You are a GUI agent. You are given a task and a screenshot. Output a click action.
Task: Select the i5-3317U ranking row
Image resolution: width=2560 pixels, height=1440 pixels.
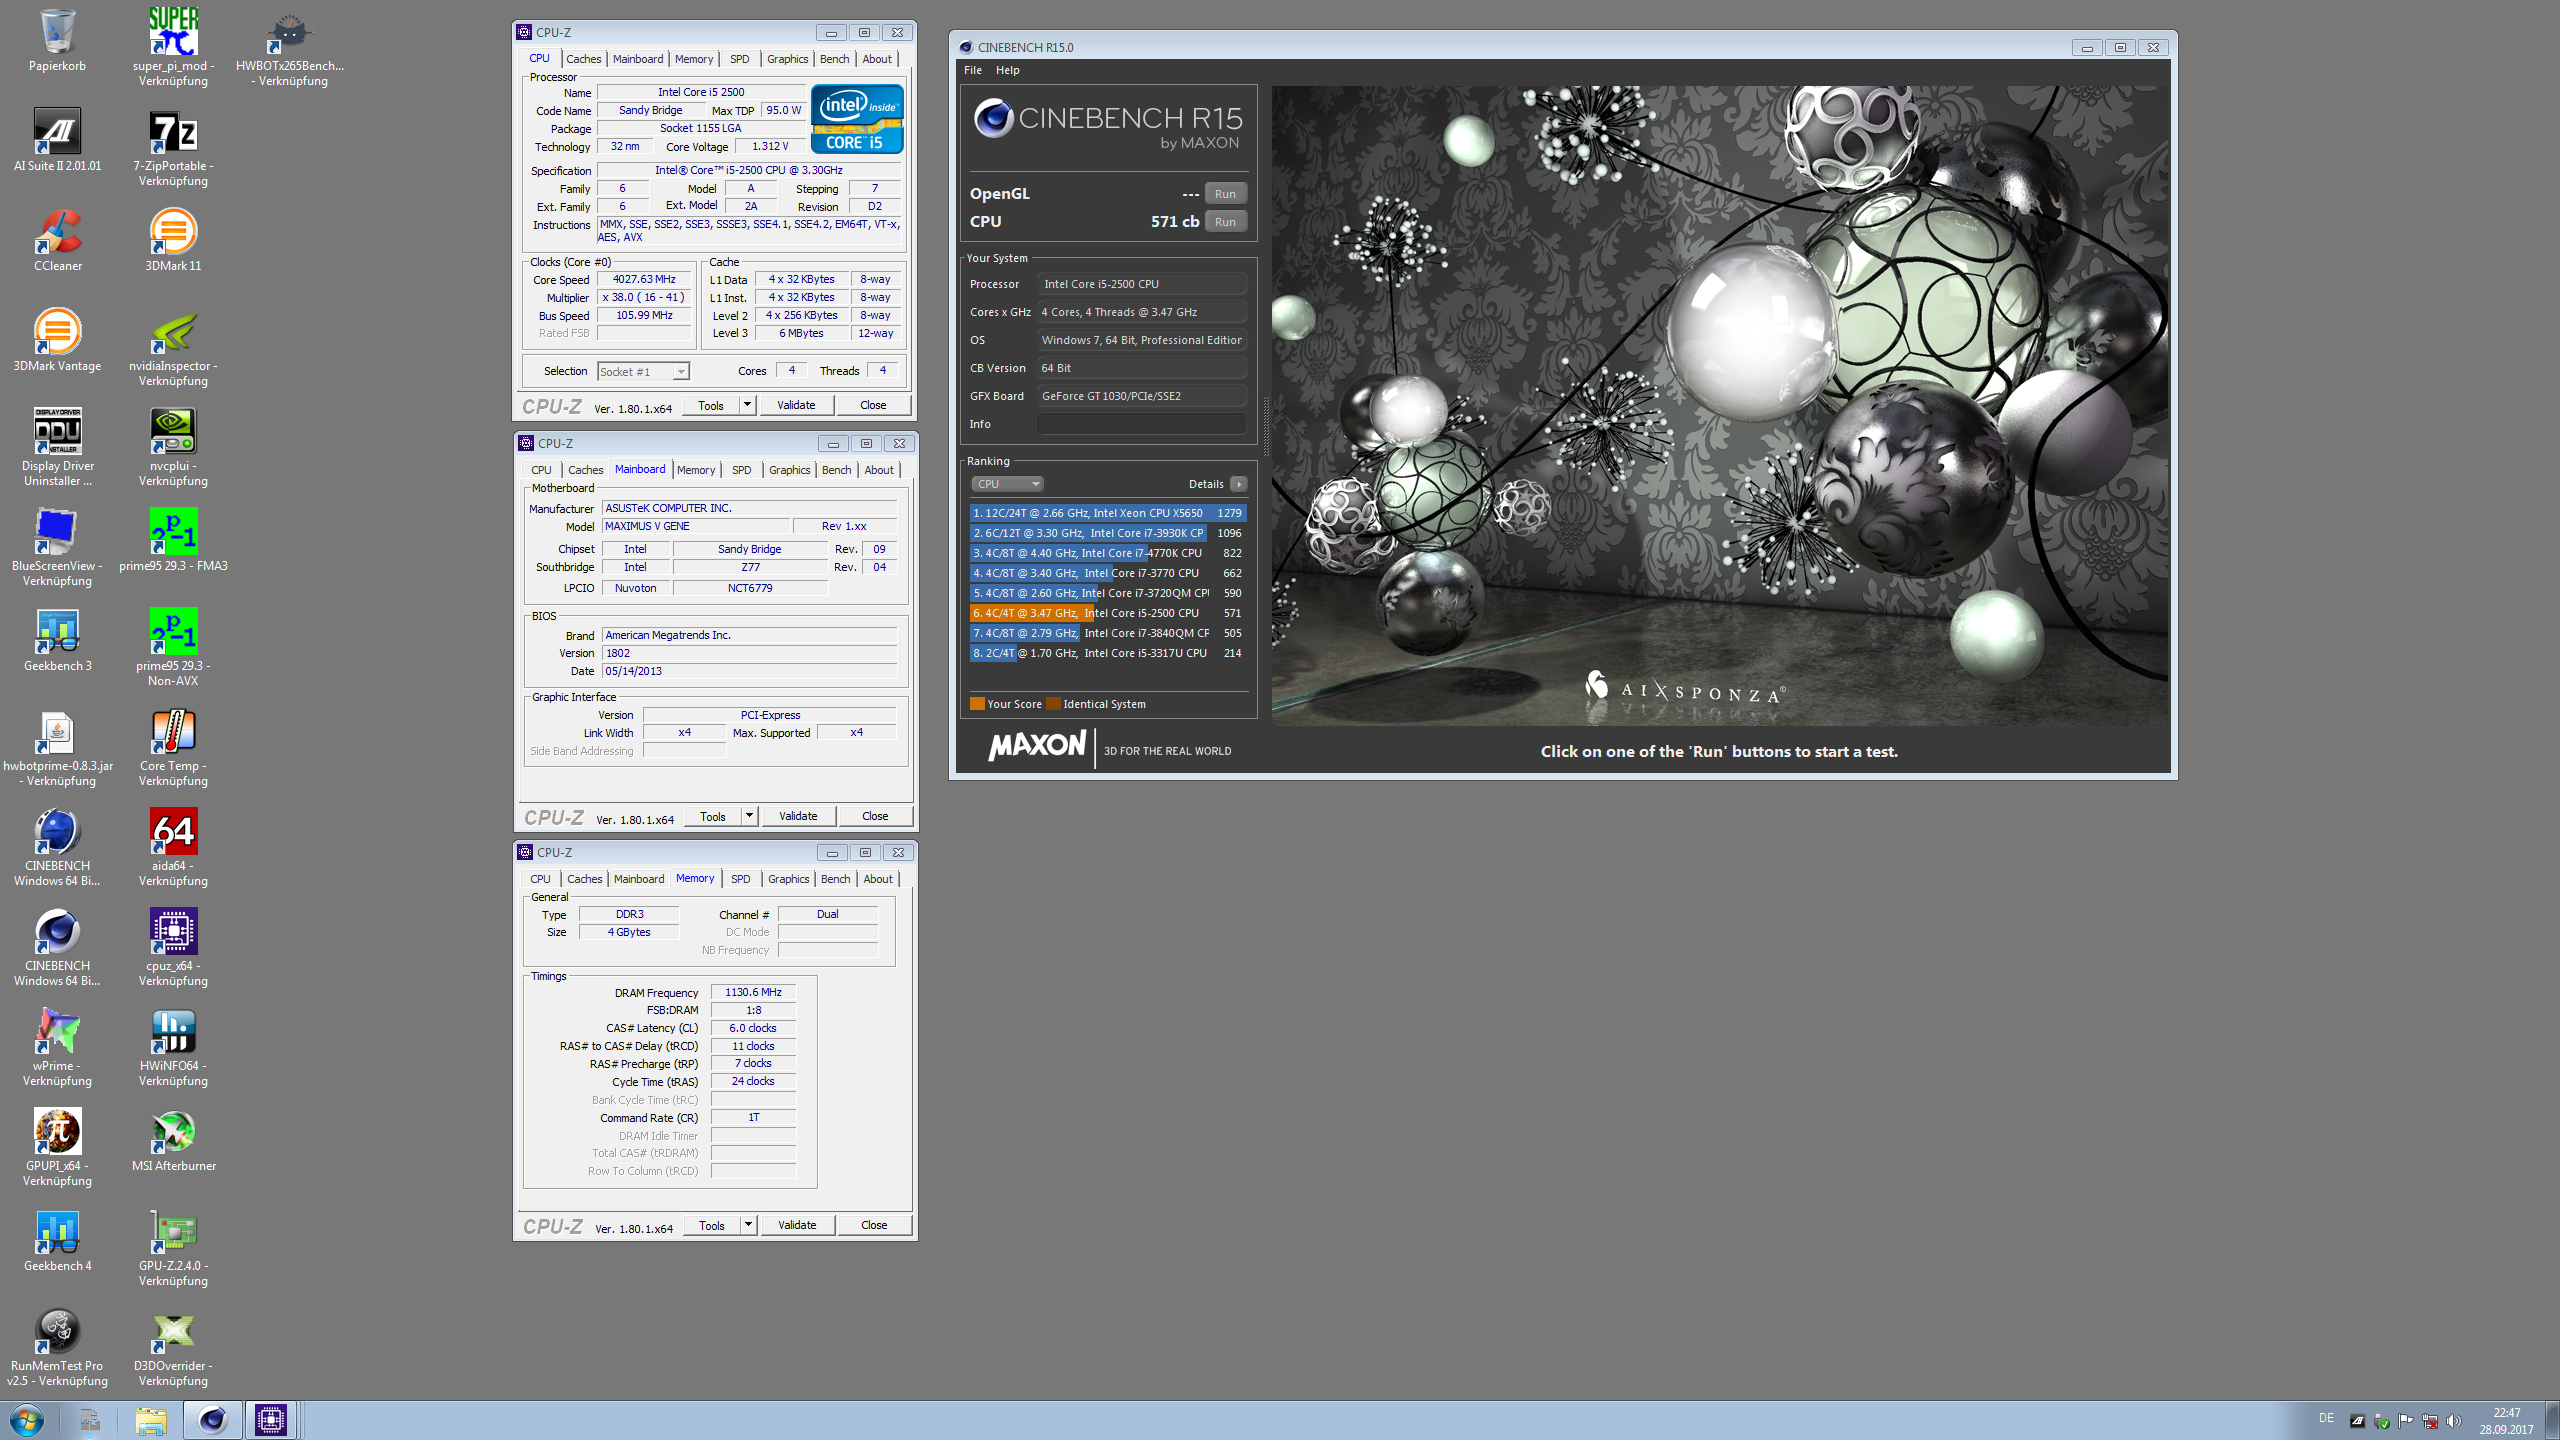click(1108, 653)
